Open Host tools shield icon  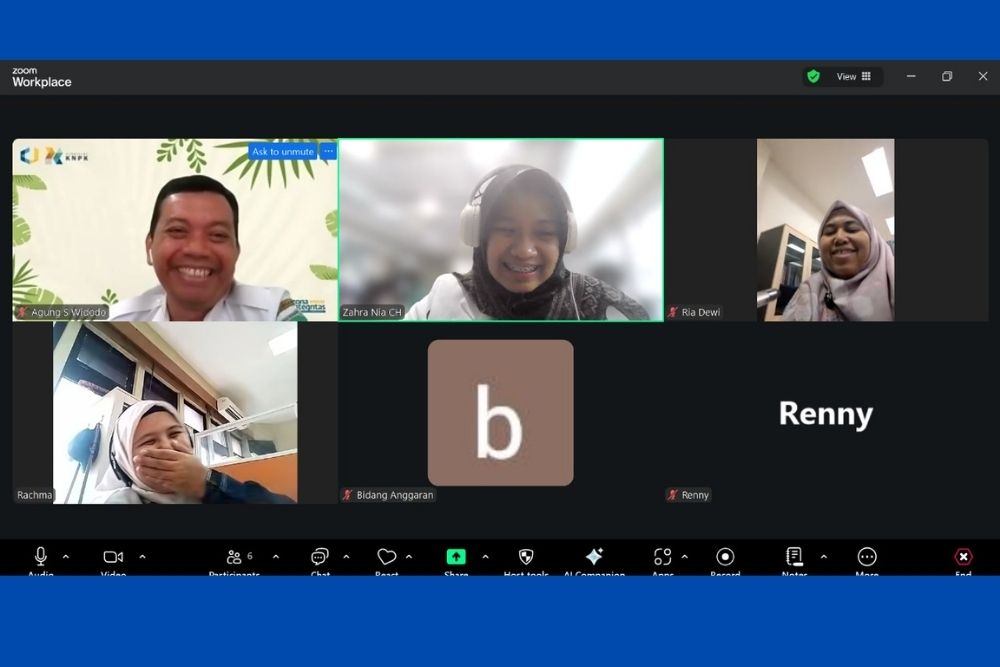coord(526,557)
